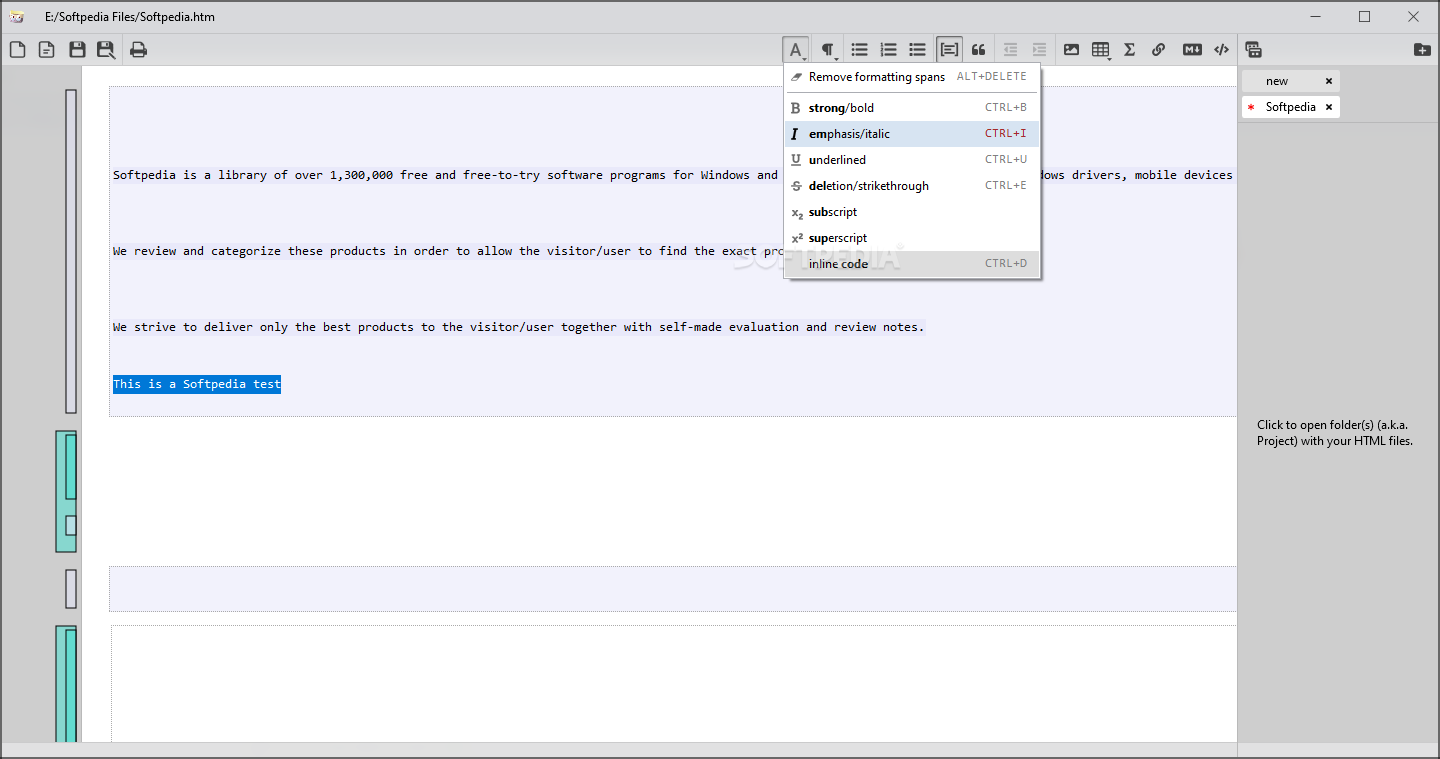The width and height of the screenshot is (1440, 759).
Task: Choose deletion/strikethrough option
Action: click(912, 186)
